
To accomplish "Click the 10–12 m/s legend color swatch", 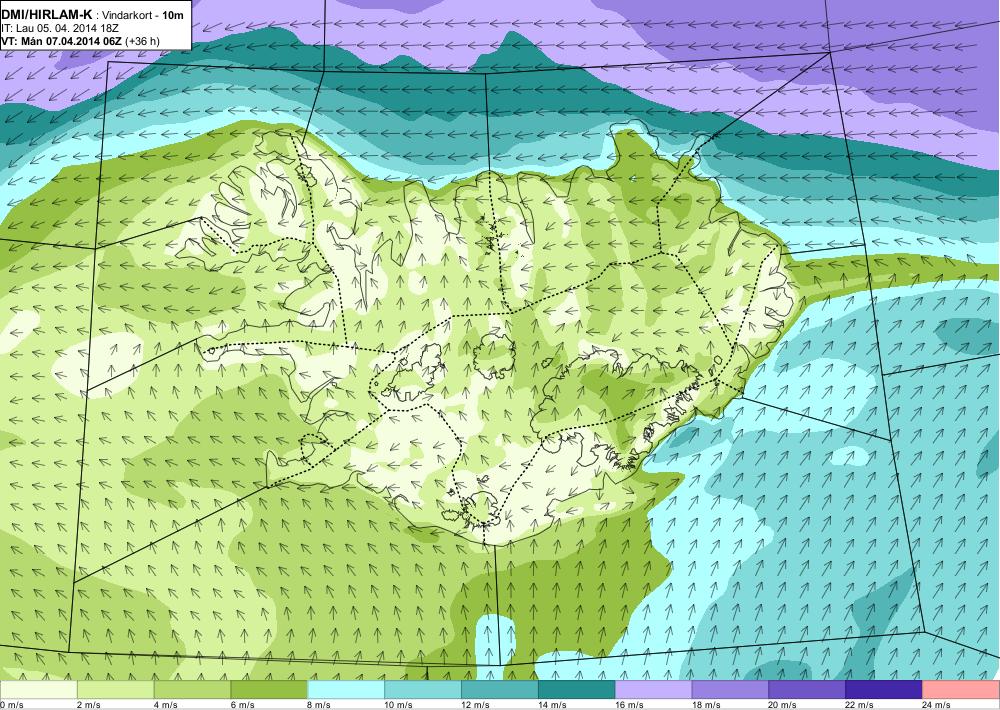I will pos(423,690).
